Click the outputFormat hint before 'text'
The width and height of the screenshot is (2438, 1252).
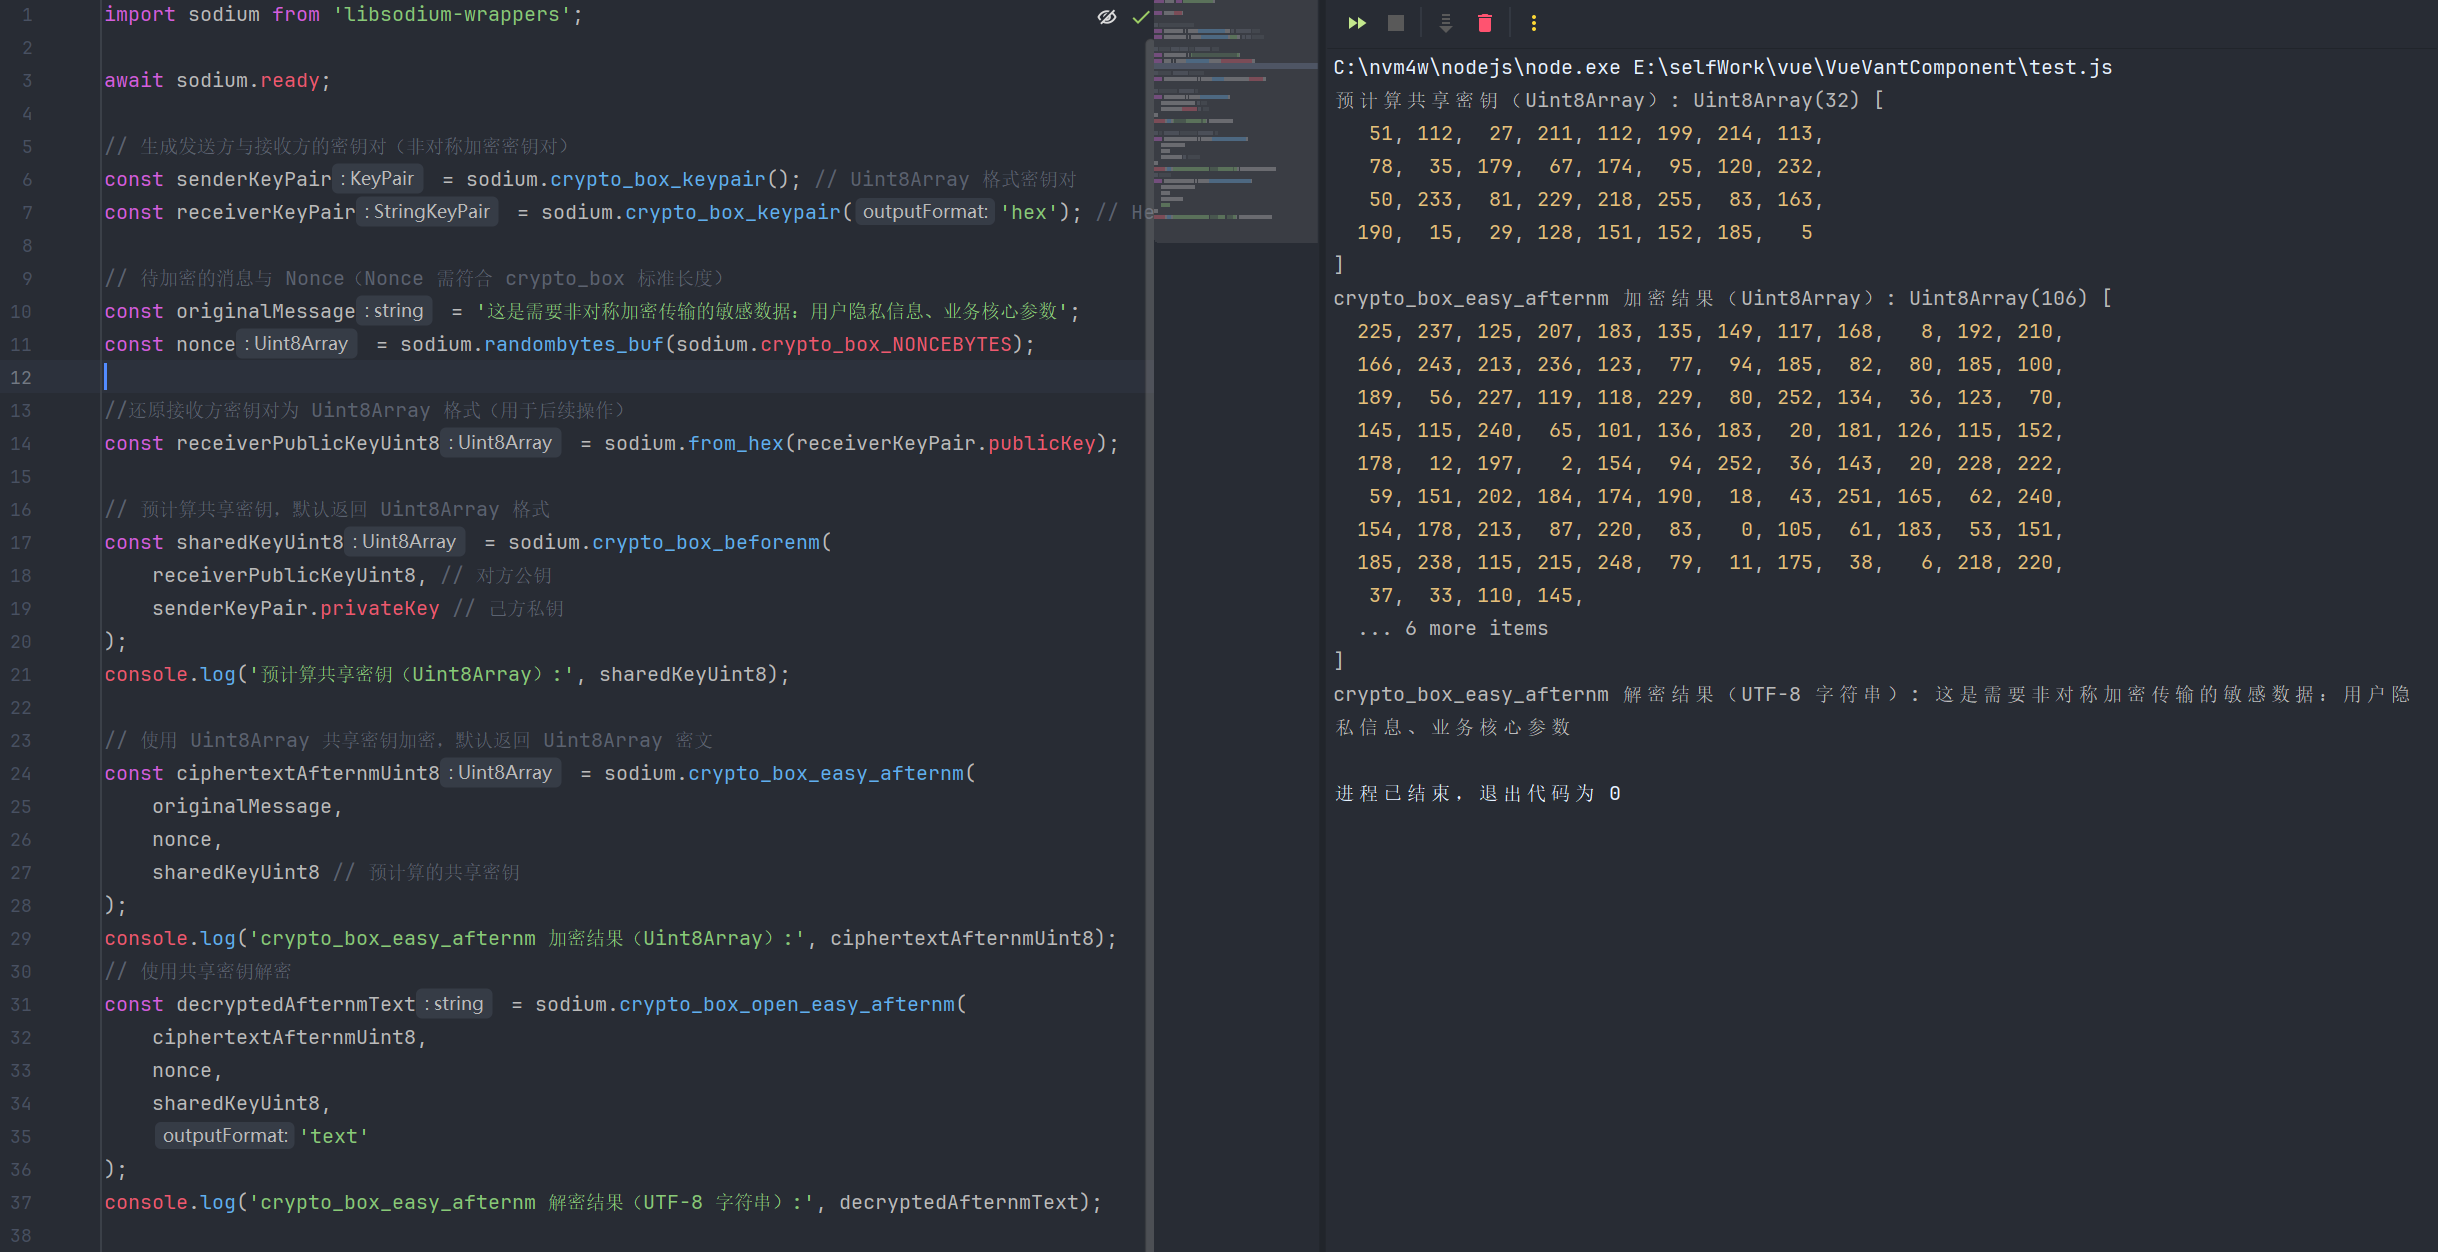225,1136
